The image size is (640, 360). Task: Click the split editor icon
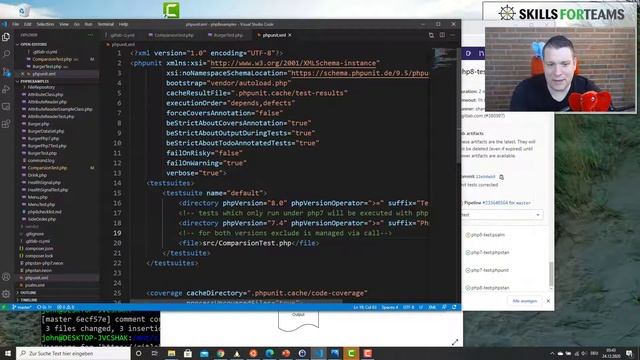[x=442, y=35]
